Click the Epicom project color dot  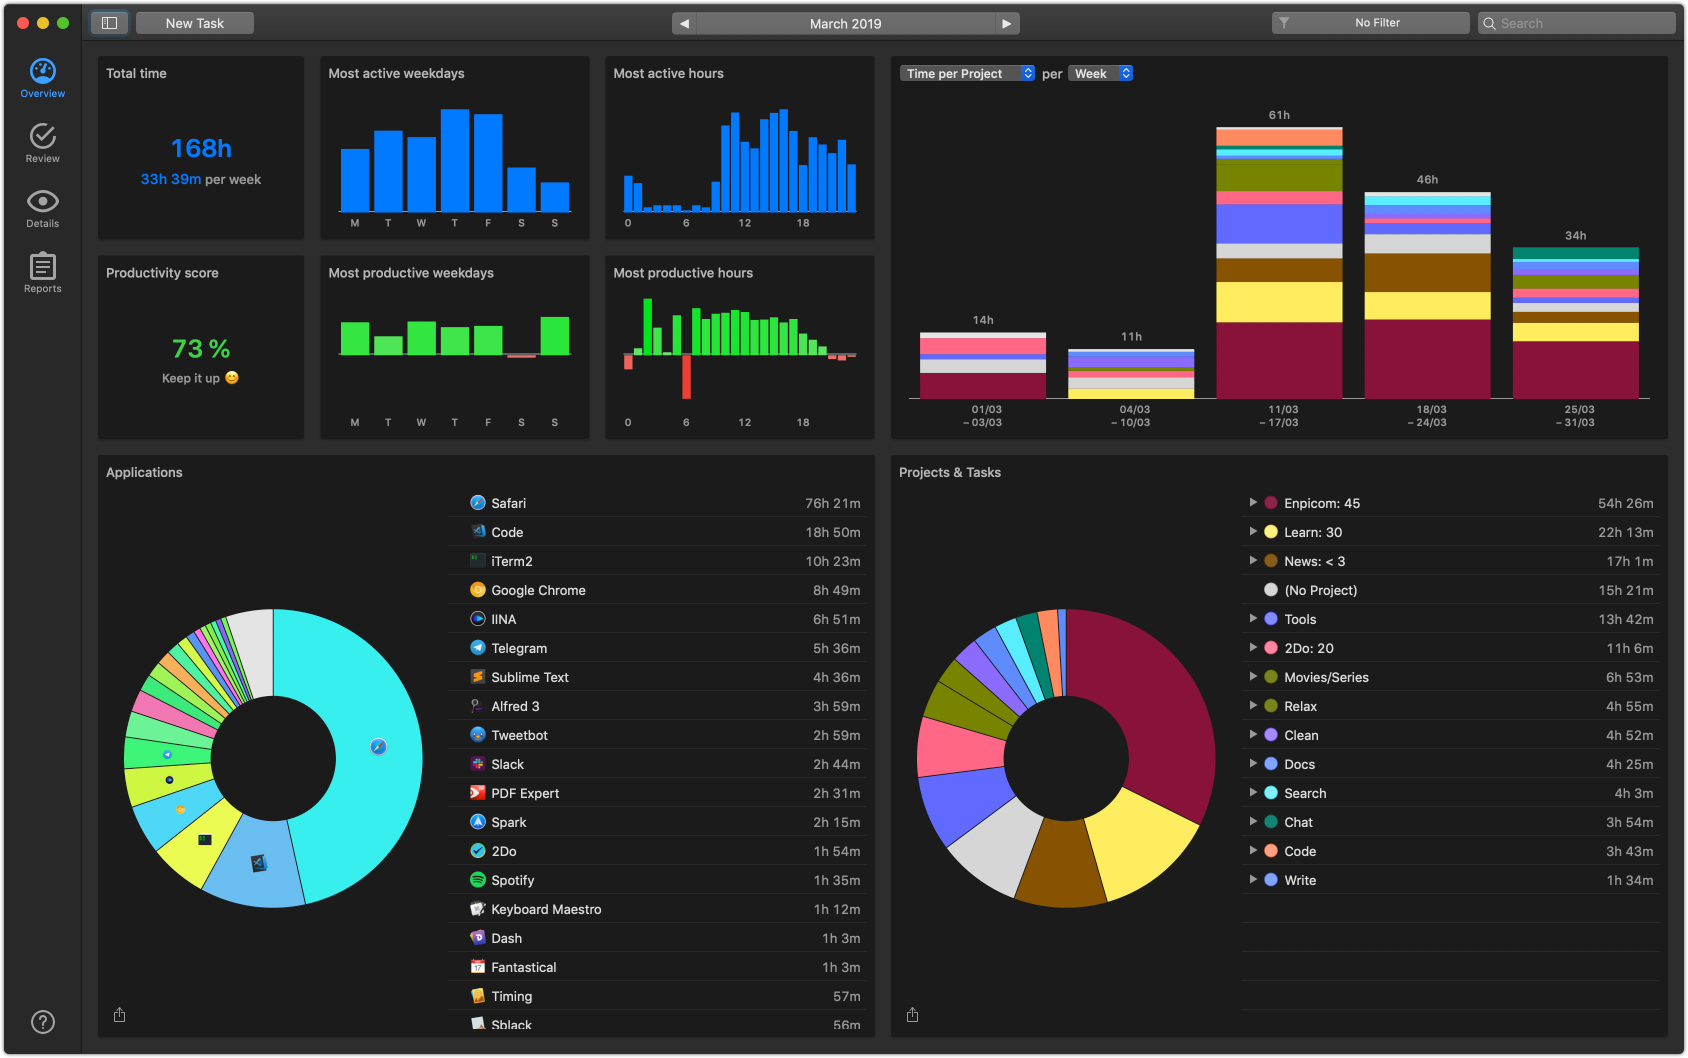coord(1271,503)
